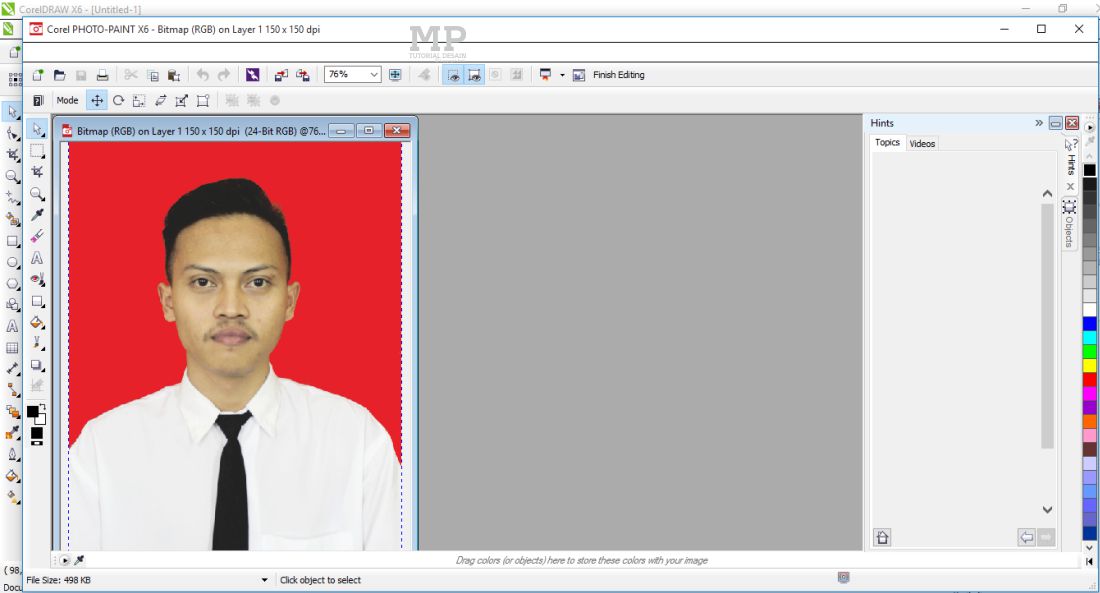Click the black fill color swatch below color control
Image resolution: width=1100 pixels, height=593 pixels.
point(36,434)
